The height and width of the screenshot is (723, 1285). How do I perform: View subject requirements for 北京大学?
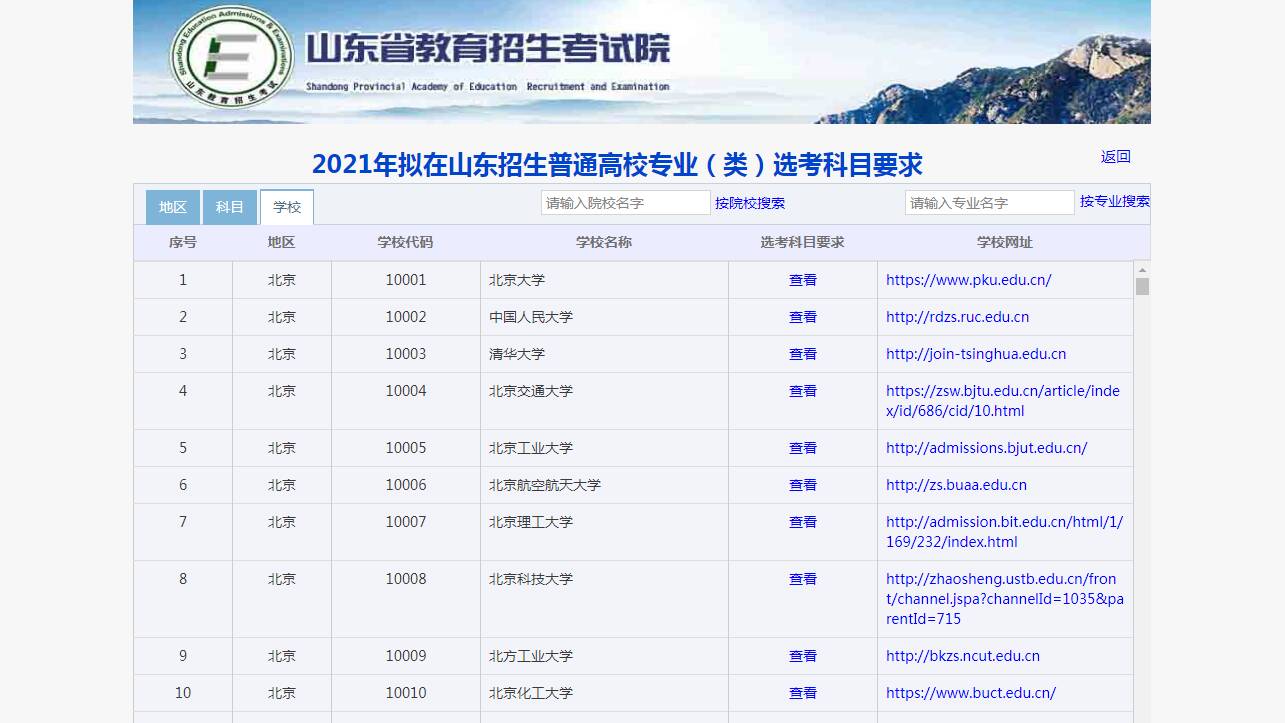tap(803, 280)
